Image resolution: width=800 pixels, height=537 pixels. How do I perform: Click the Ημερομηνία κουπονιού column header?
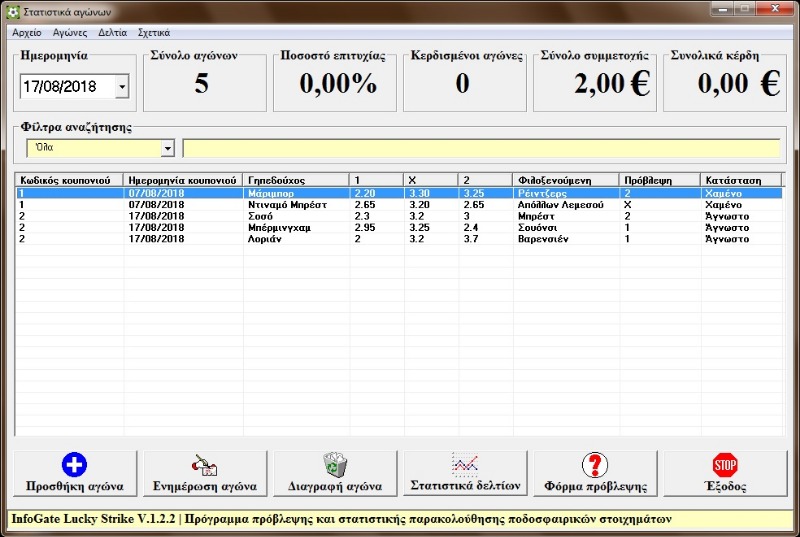click(x=182, y=180)
